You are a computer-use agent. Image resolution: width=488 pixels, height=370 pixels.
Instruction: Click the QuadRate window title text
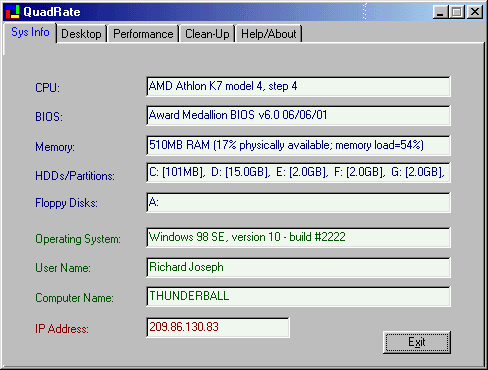tap(52, 12)
